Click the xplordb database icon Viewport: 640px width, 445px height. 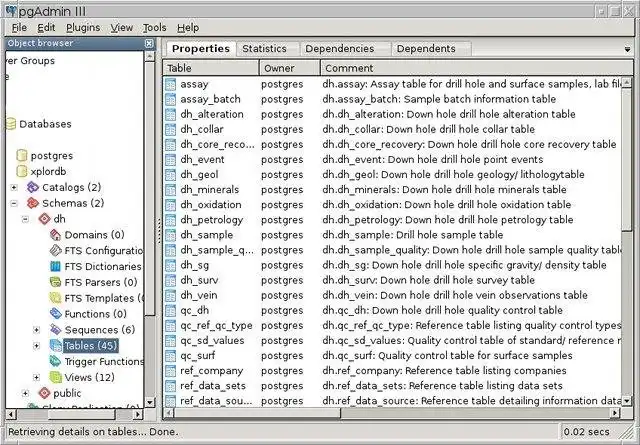tap(22, 171)
